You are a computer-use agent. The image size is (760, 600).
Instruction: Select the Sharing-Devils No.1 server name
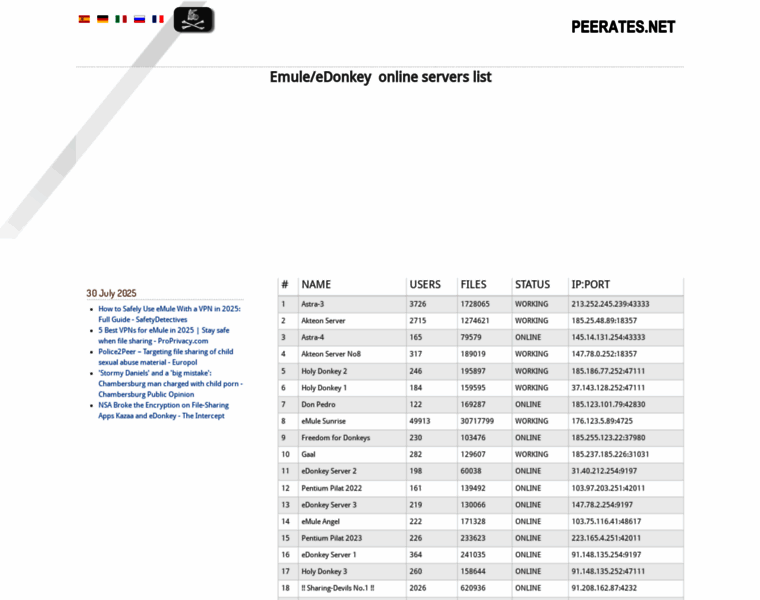pyautogui.click(x=338, y=588)
